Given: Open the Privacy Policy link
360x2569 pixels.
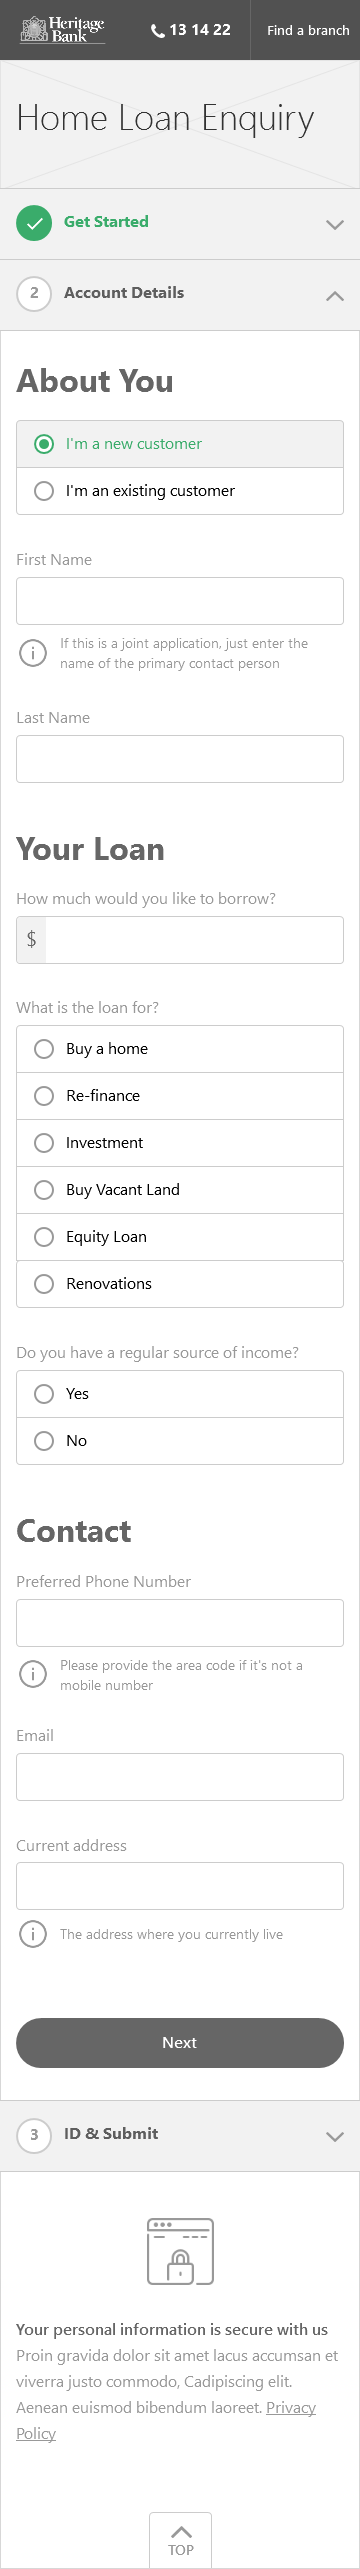Looking at the screenshot, I should [166, 2420].
